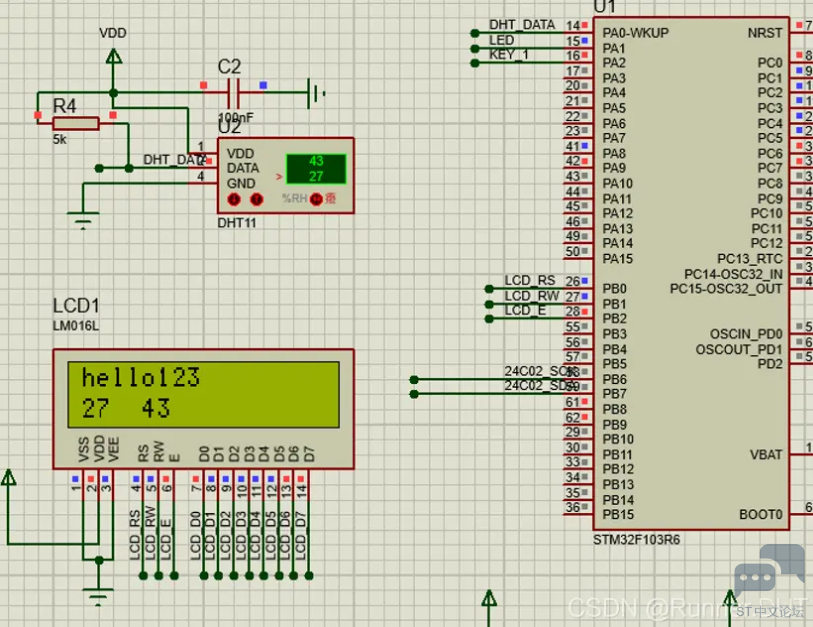Toggle the DHT11 %RH/temperature mode switch
Viewport: 813px width, 627px height.
tap(316, 199)
